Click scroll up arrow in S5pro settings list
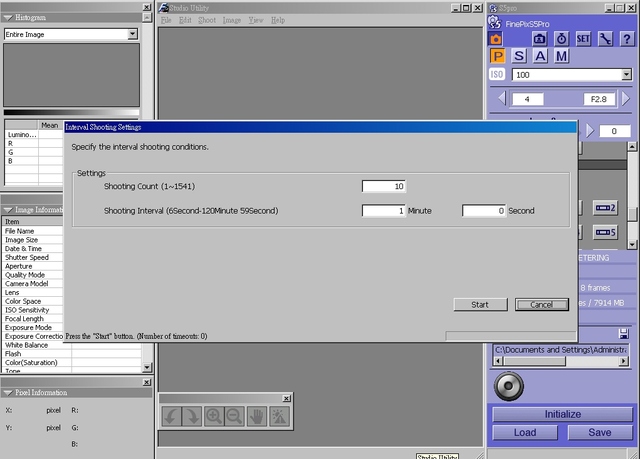The image size is (640, 459). pos(632,146)
